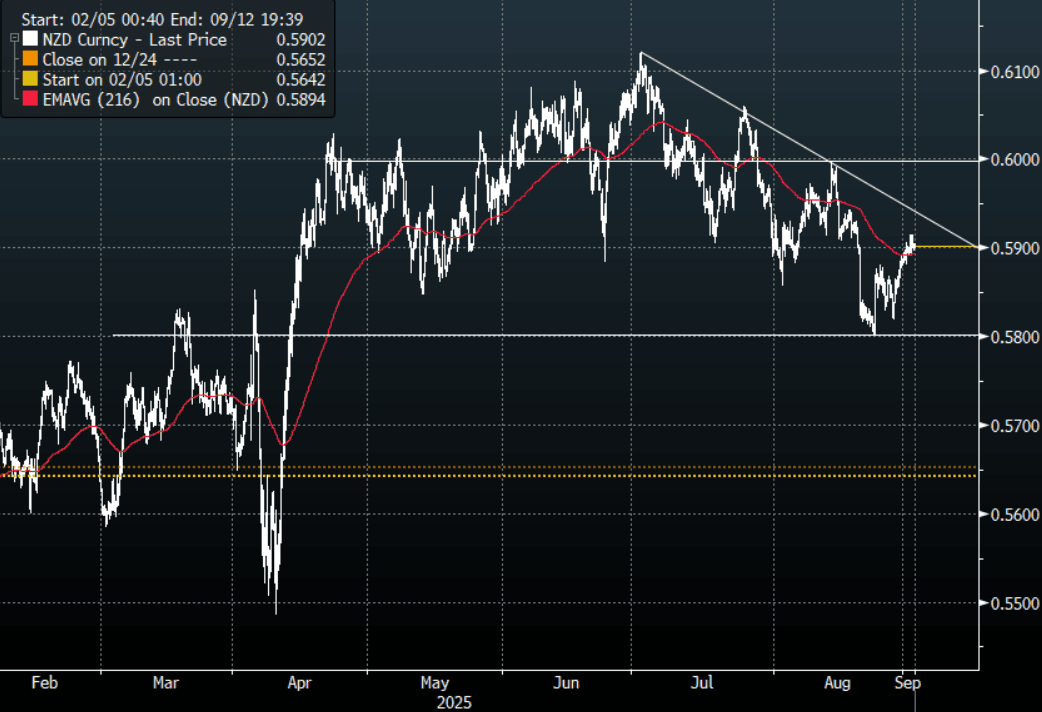1042x712 pixels.
Task: Click the red EMAVG color swatch
Action: tap(32, 97)
